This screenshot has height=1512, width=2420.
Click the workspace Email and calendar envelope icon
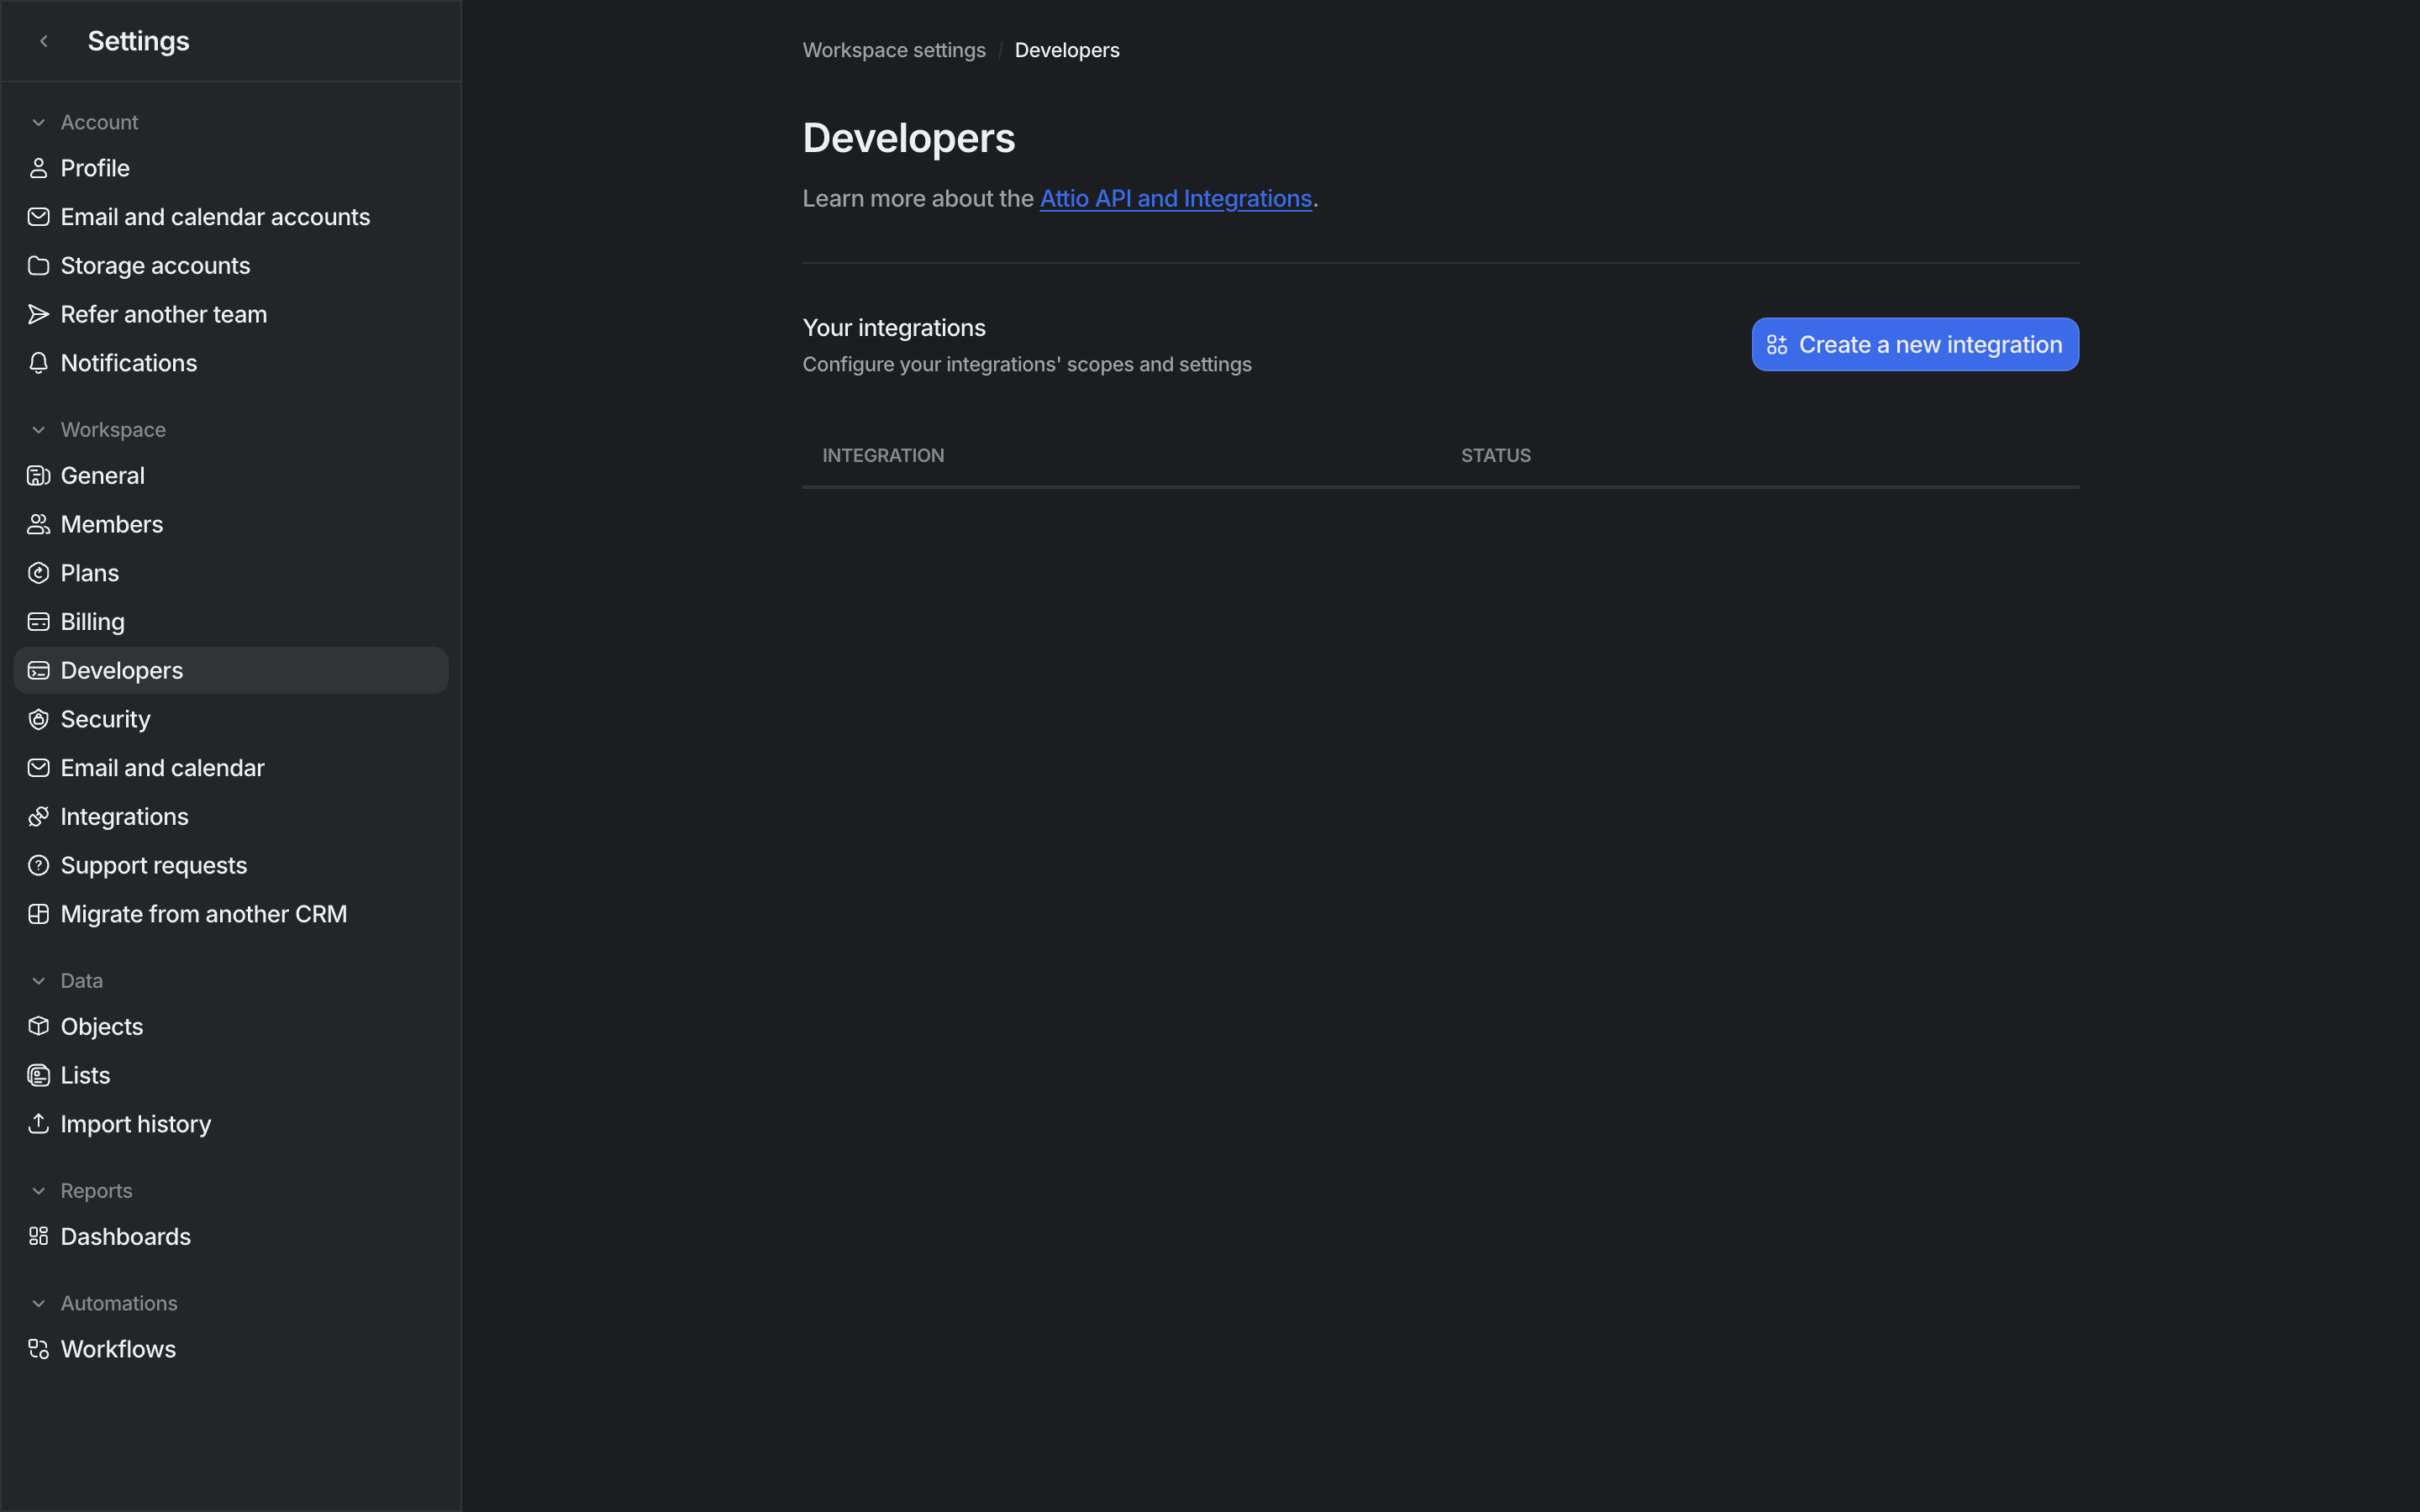[x=38, y=768]
